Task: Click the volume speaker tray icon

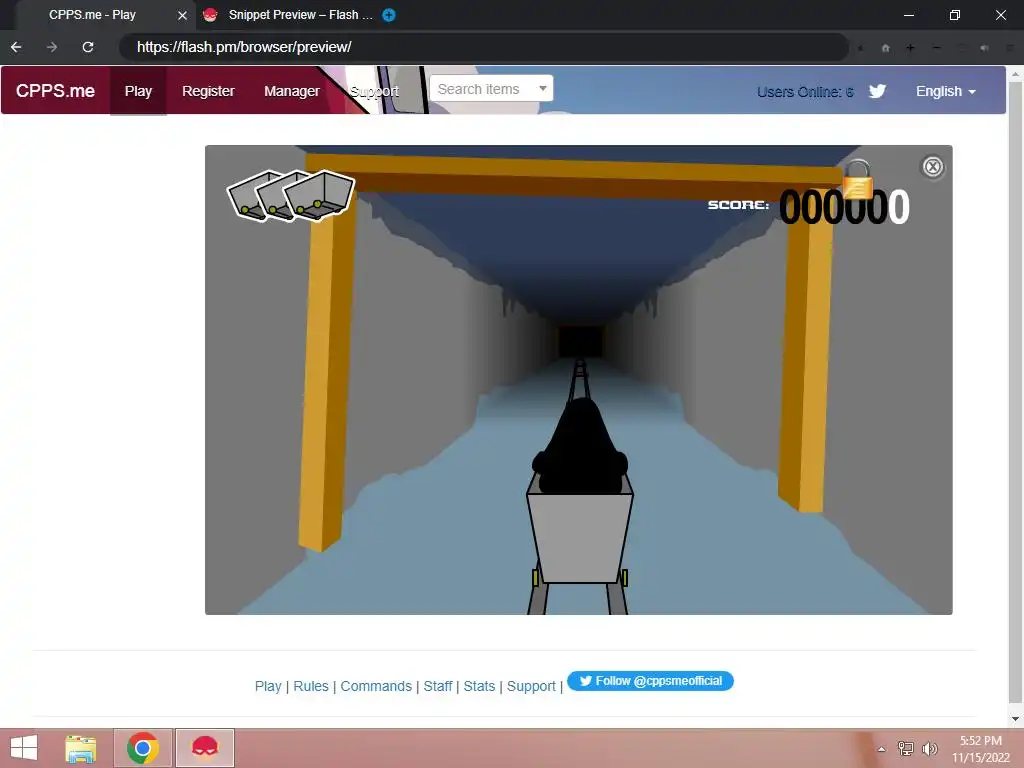Action: click(929, 749)
